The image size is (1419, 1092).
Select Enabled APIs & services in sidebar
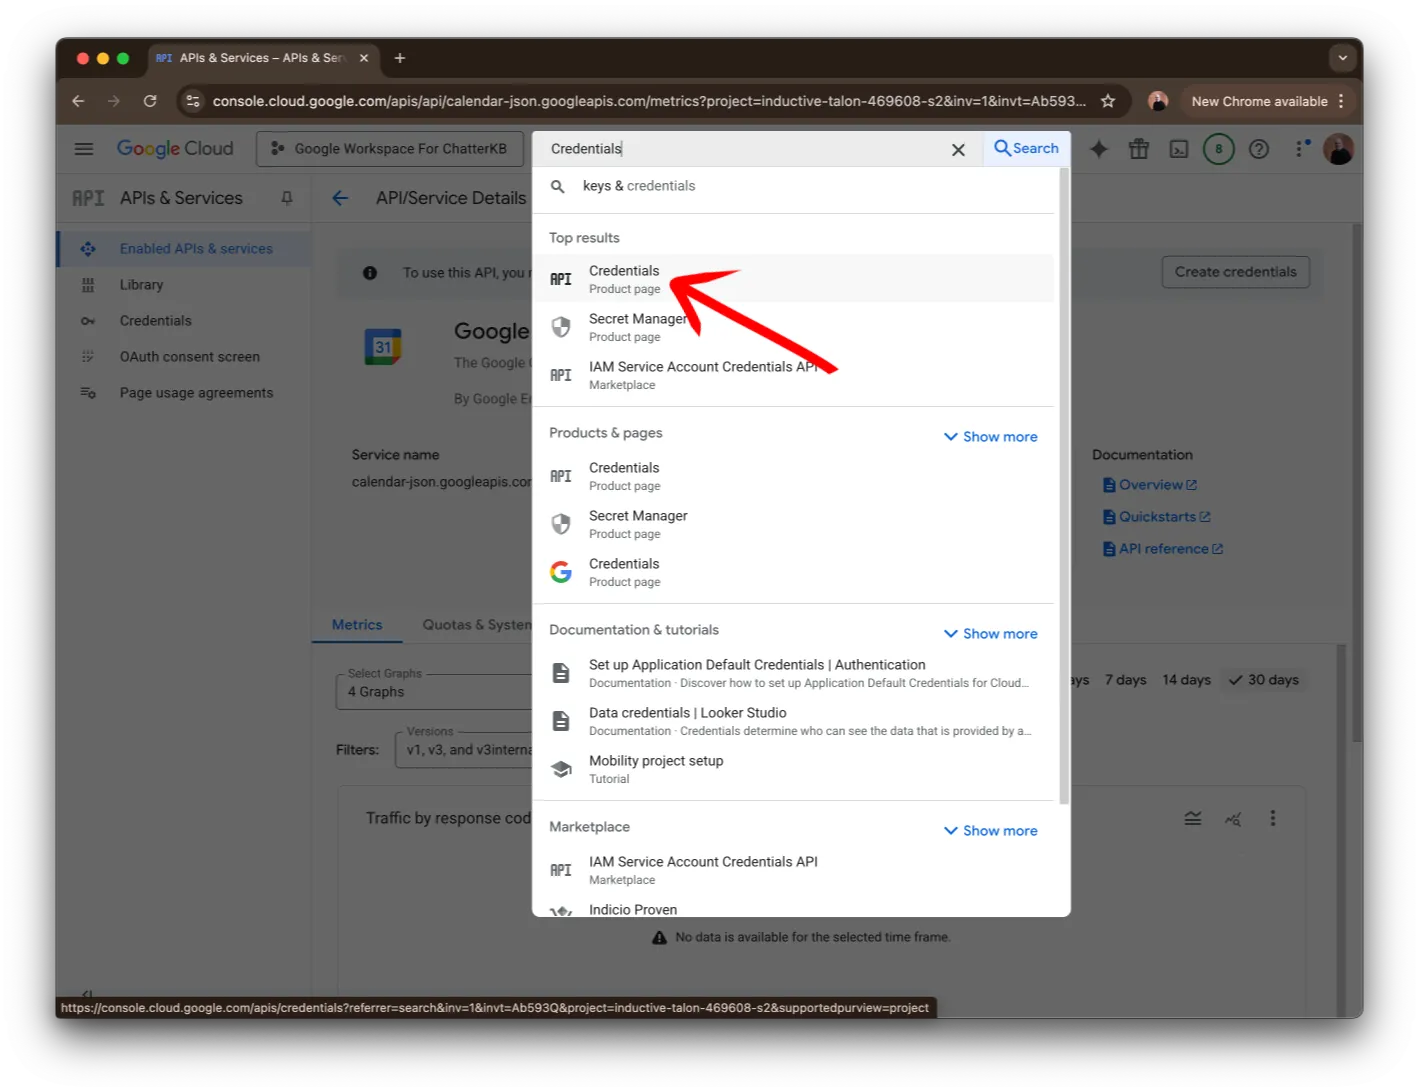point(184,249)
